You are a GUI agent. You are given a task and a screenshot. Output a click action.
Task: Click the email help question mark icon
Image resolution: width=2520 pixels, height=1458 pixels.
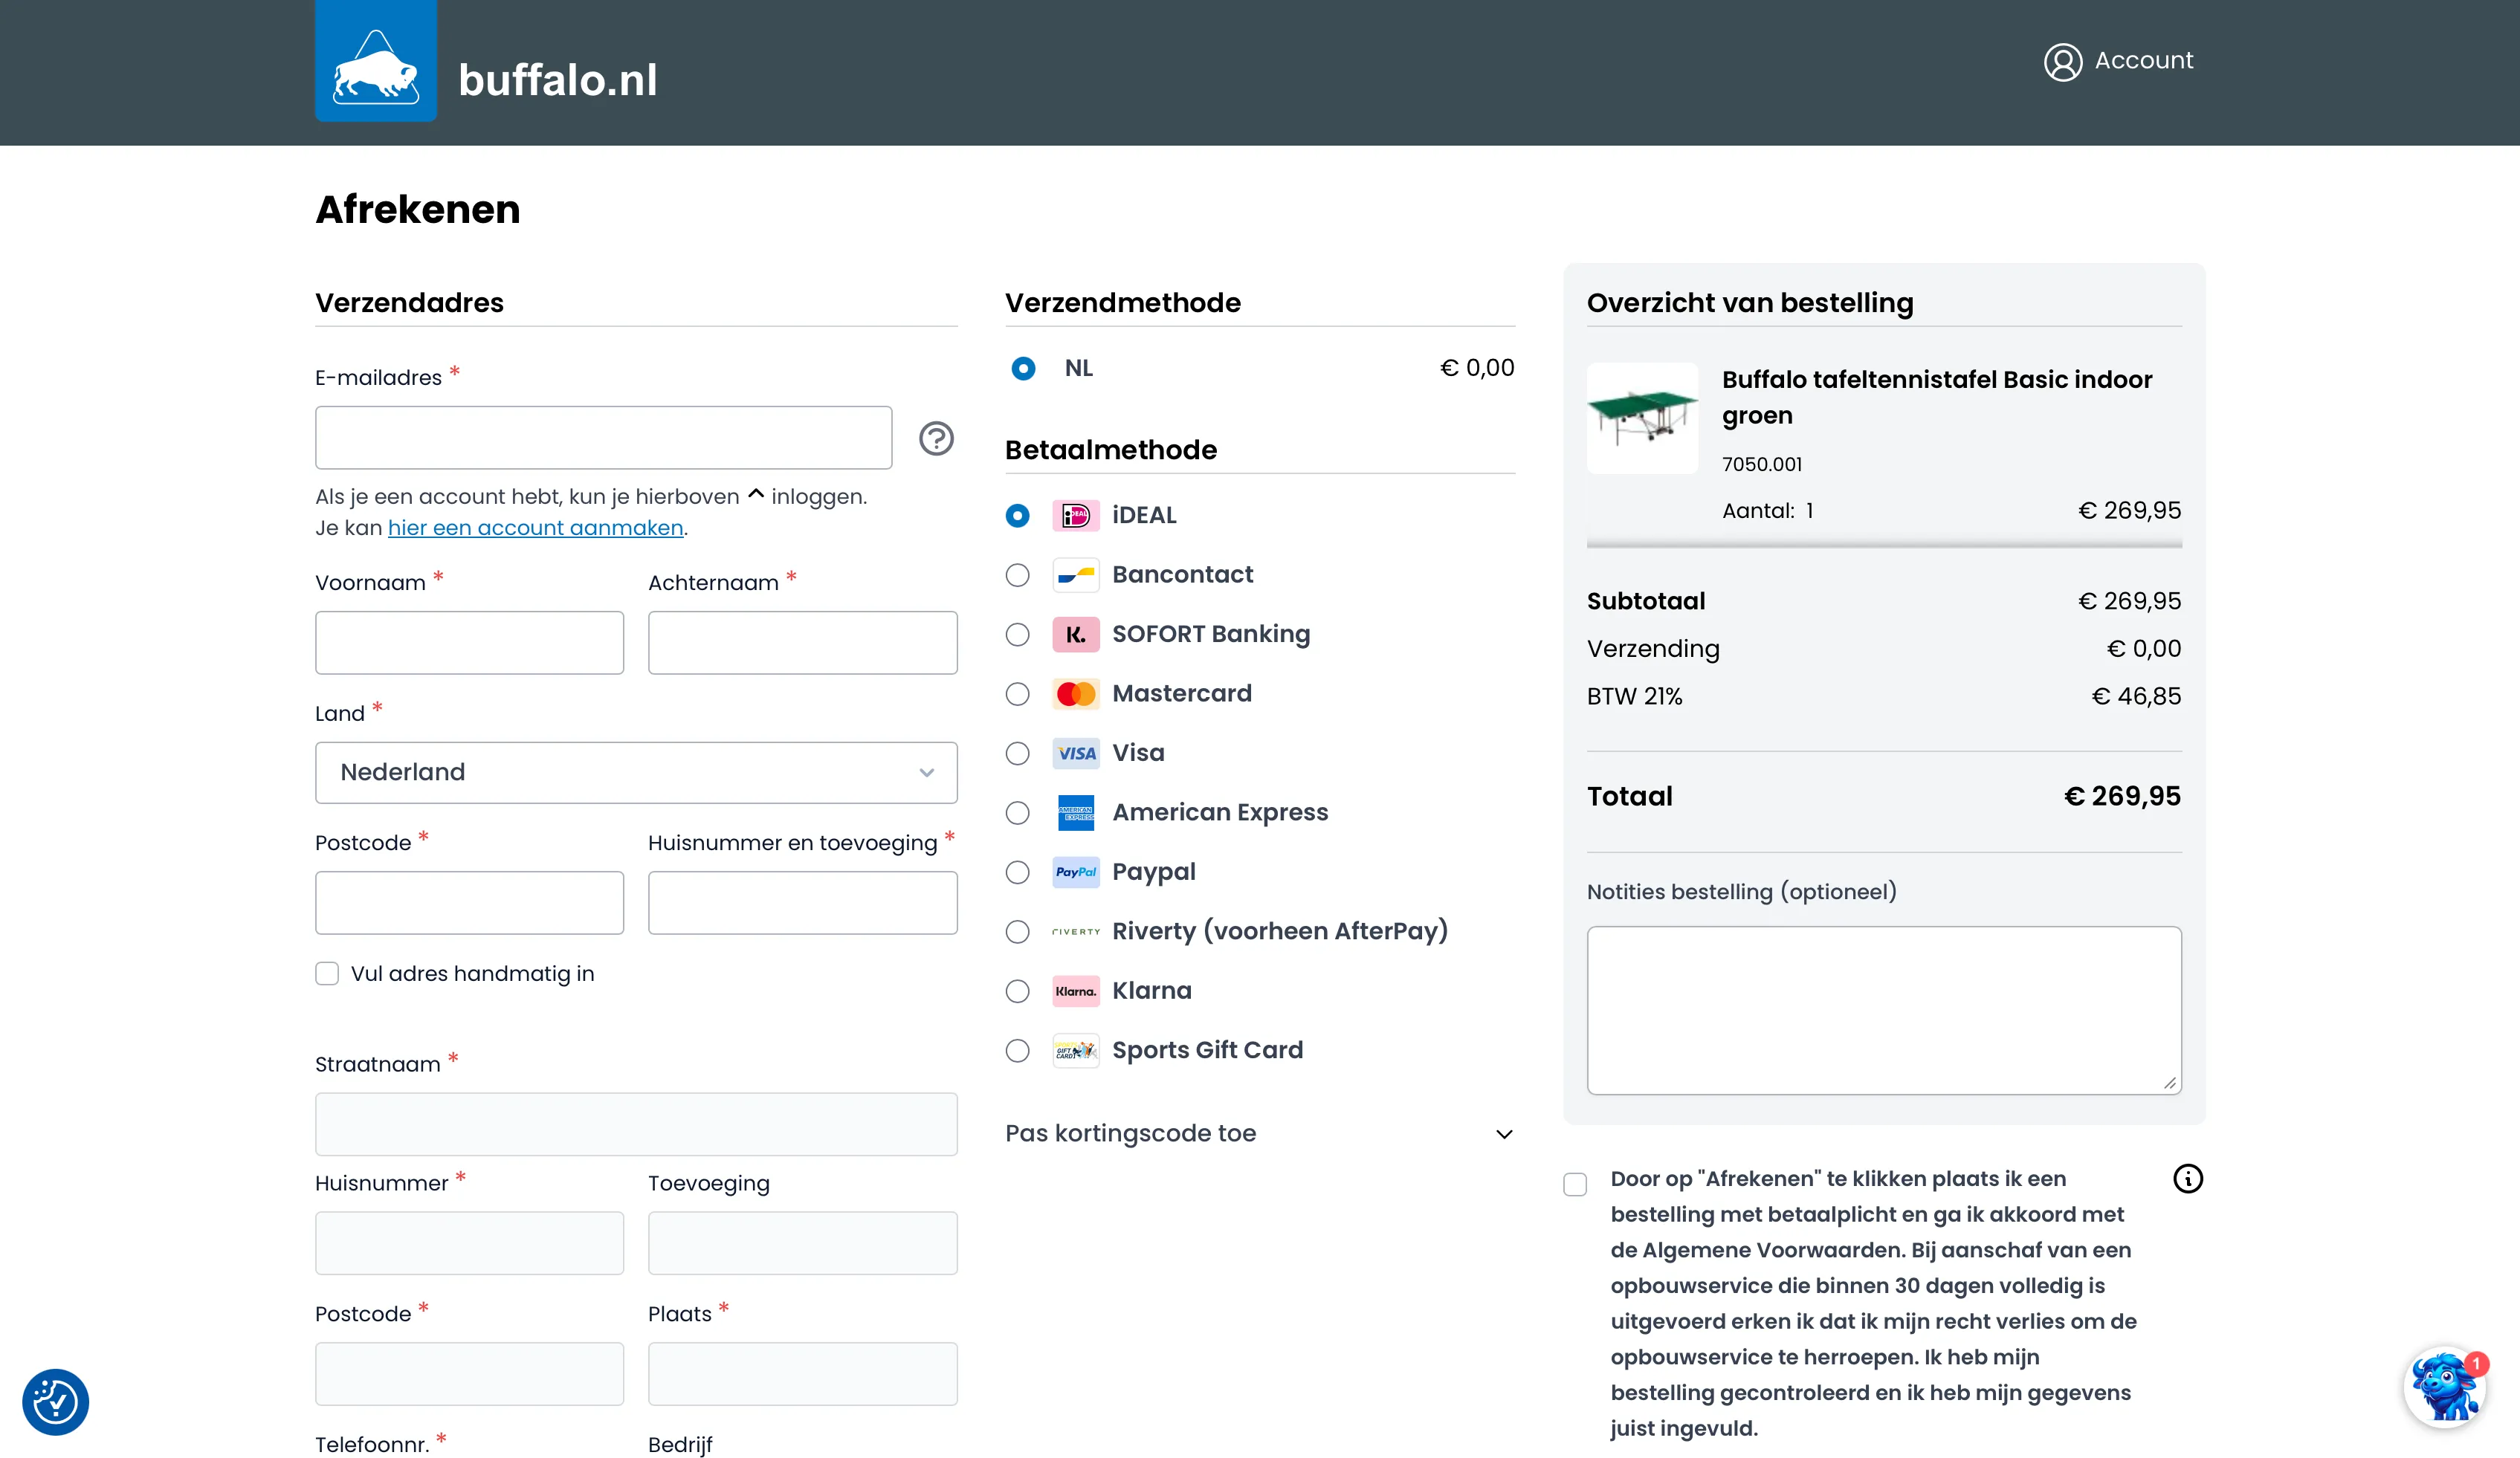click(936, 439)
